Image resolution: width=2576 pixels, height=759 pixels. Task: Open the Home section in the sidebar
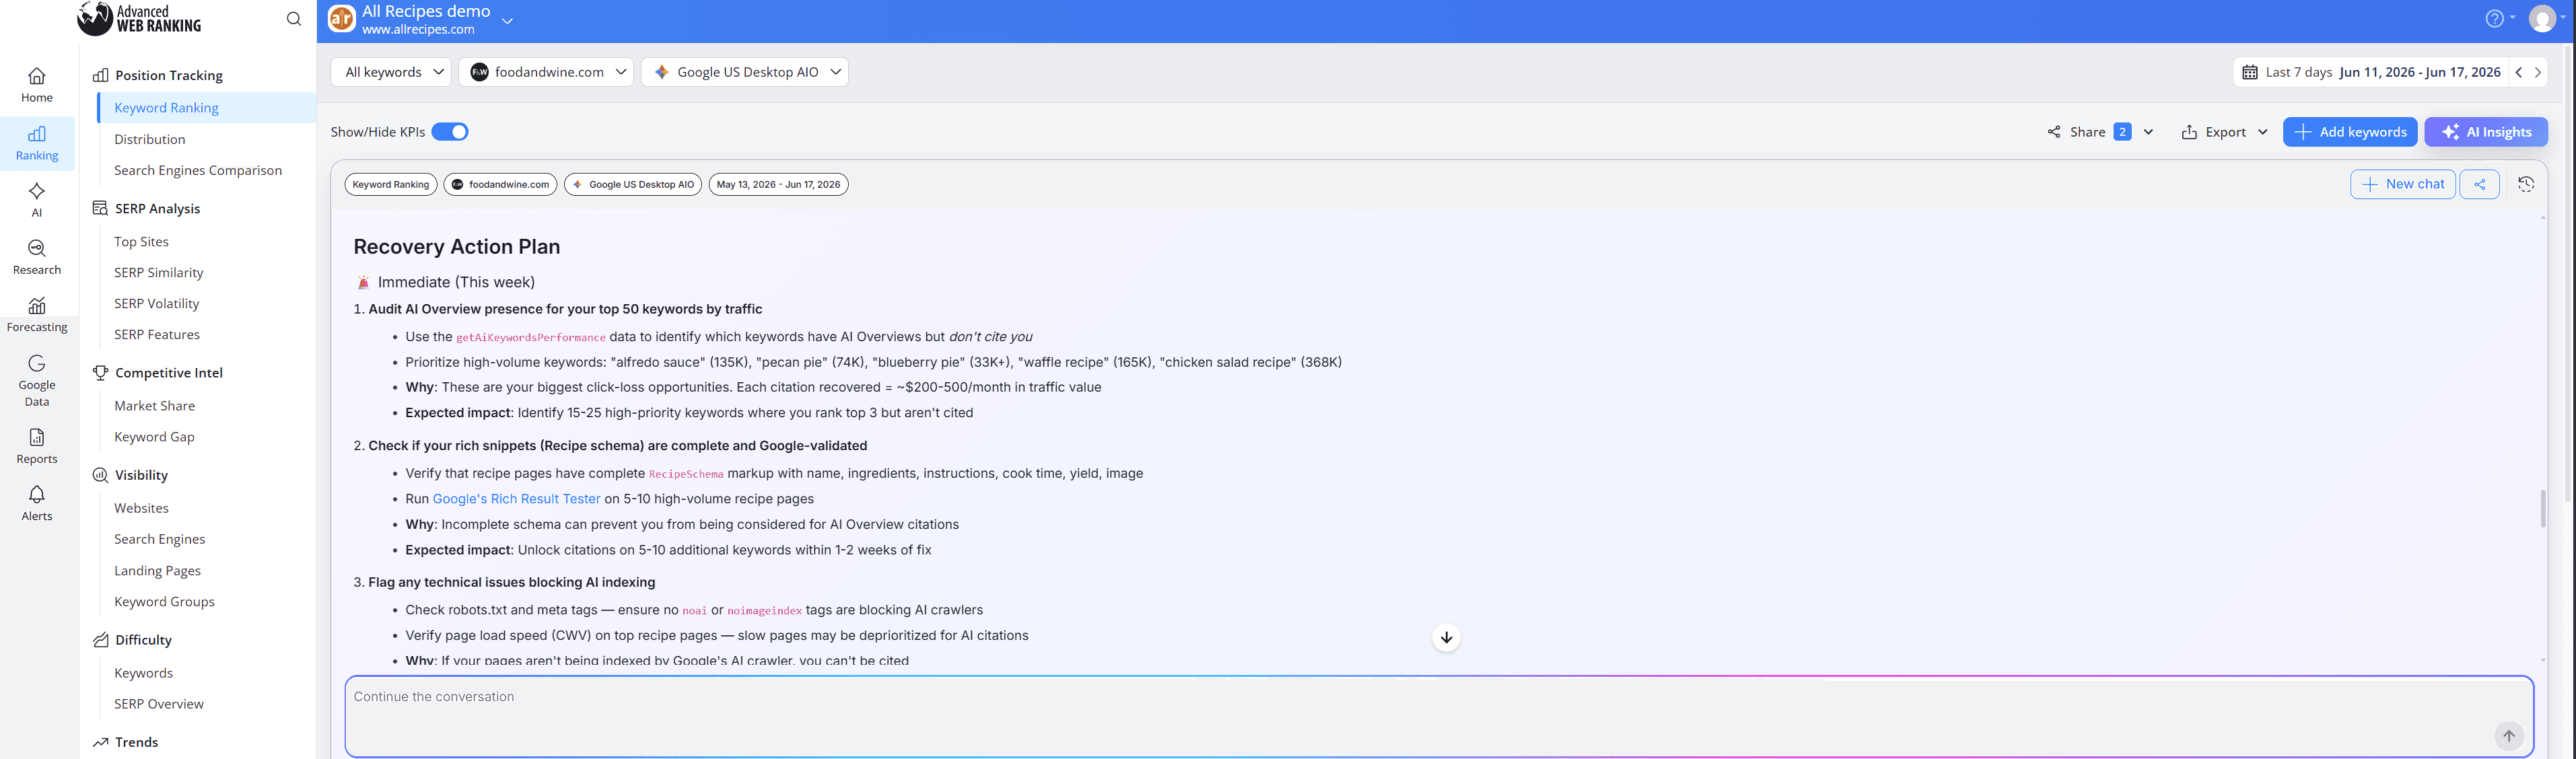tap(37, 85)
